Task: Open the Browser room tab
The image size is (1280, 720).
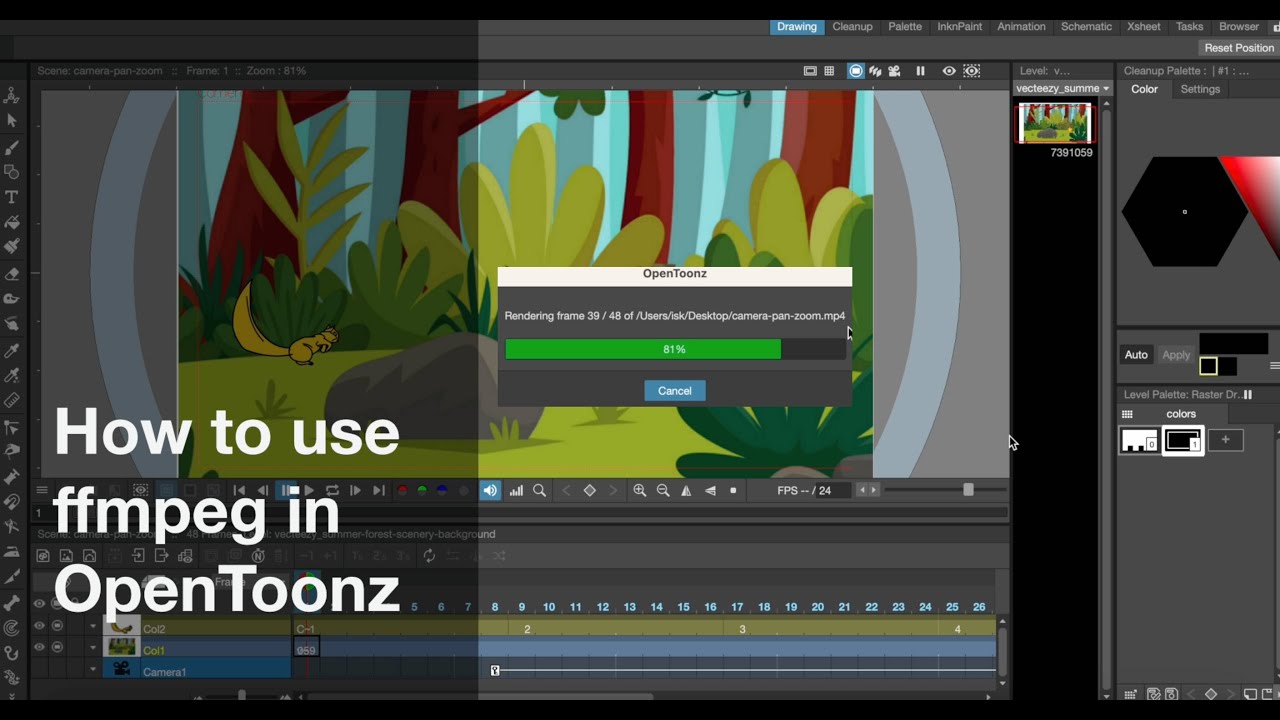Action: [x=1239, y=27]
